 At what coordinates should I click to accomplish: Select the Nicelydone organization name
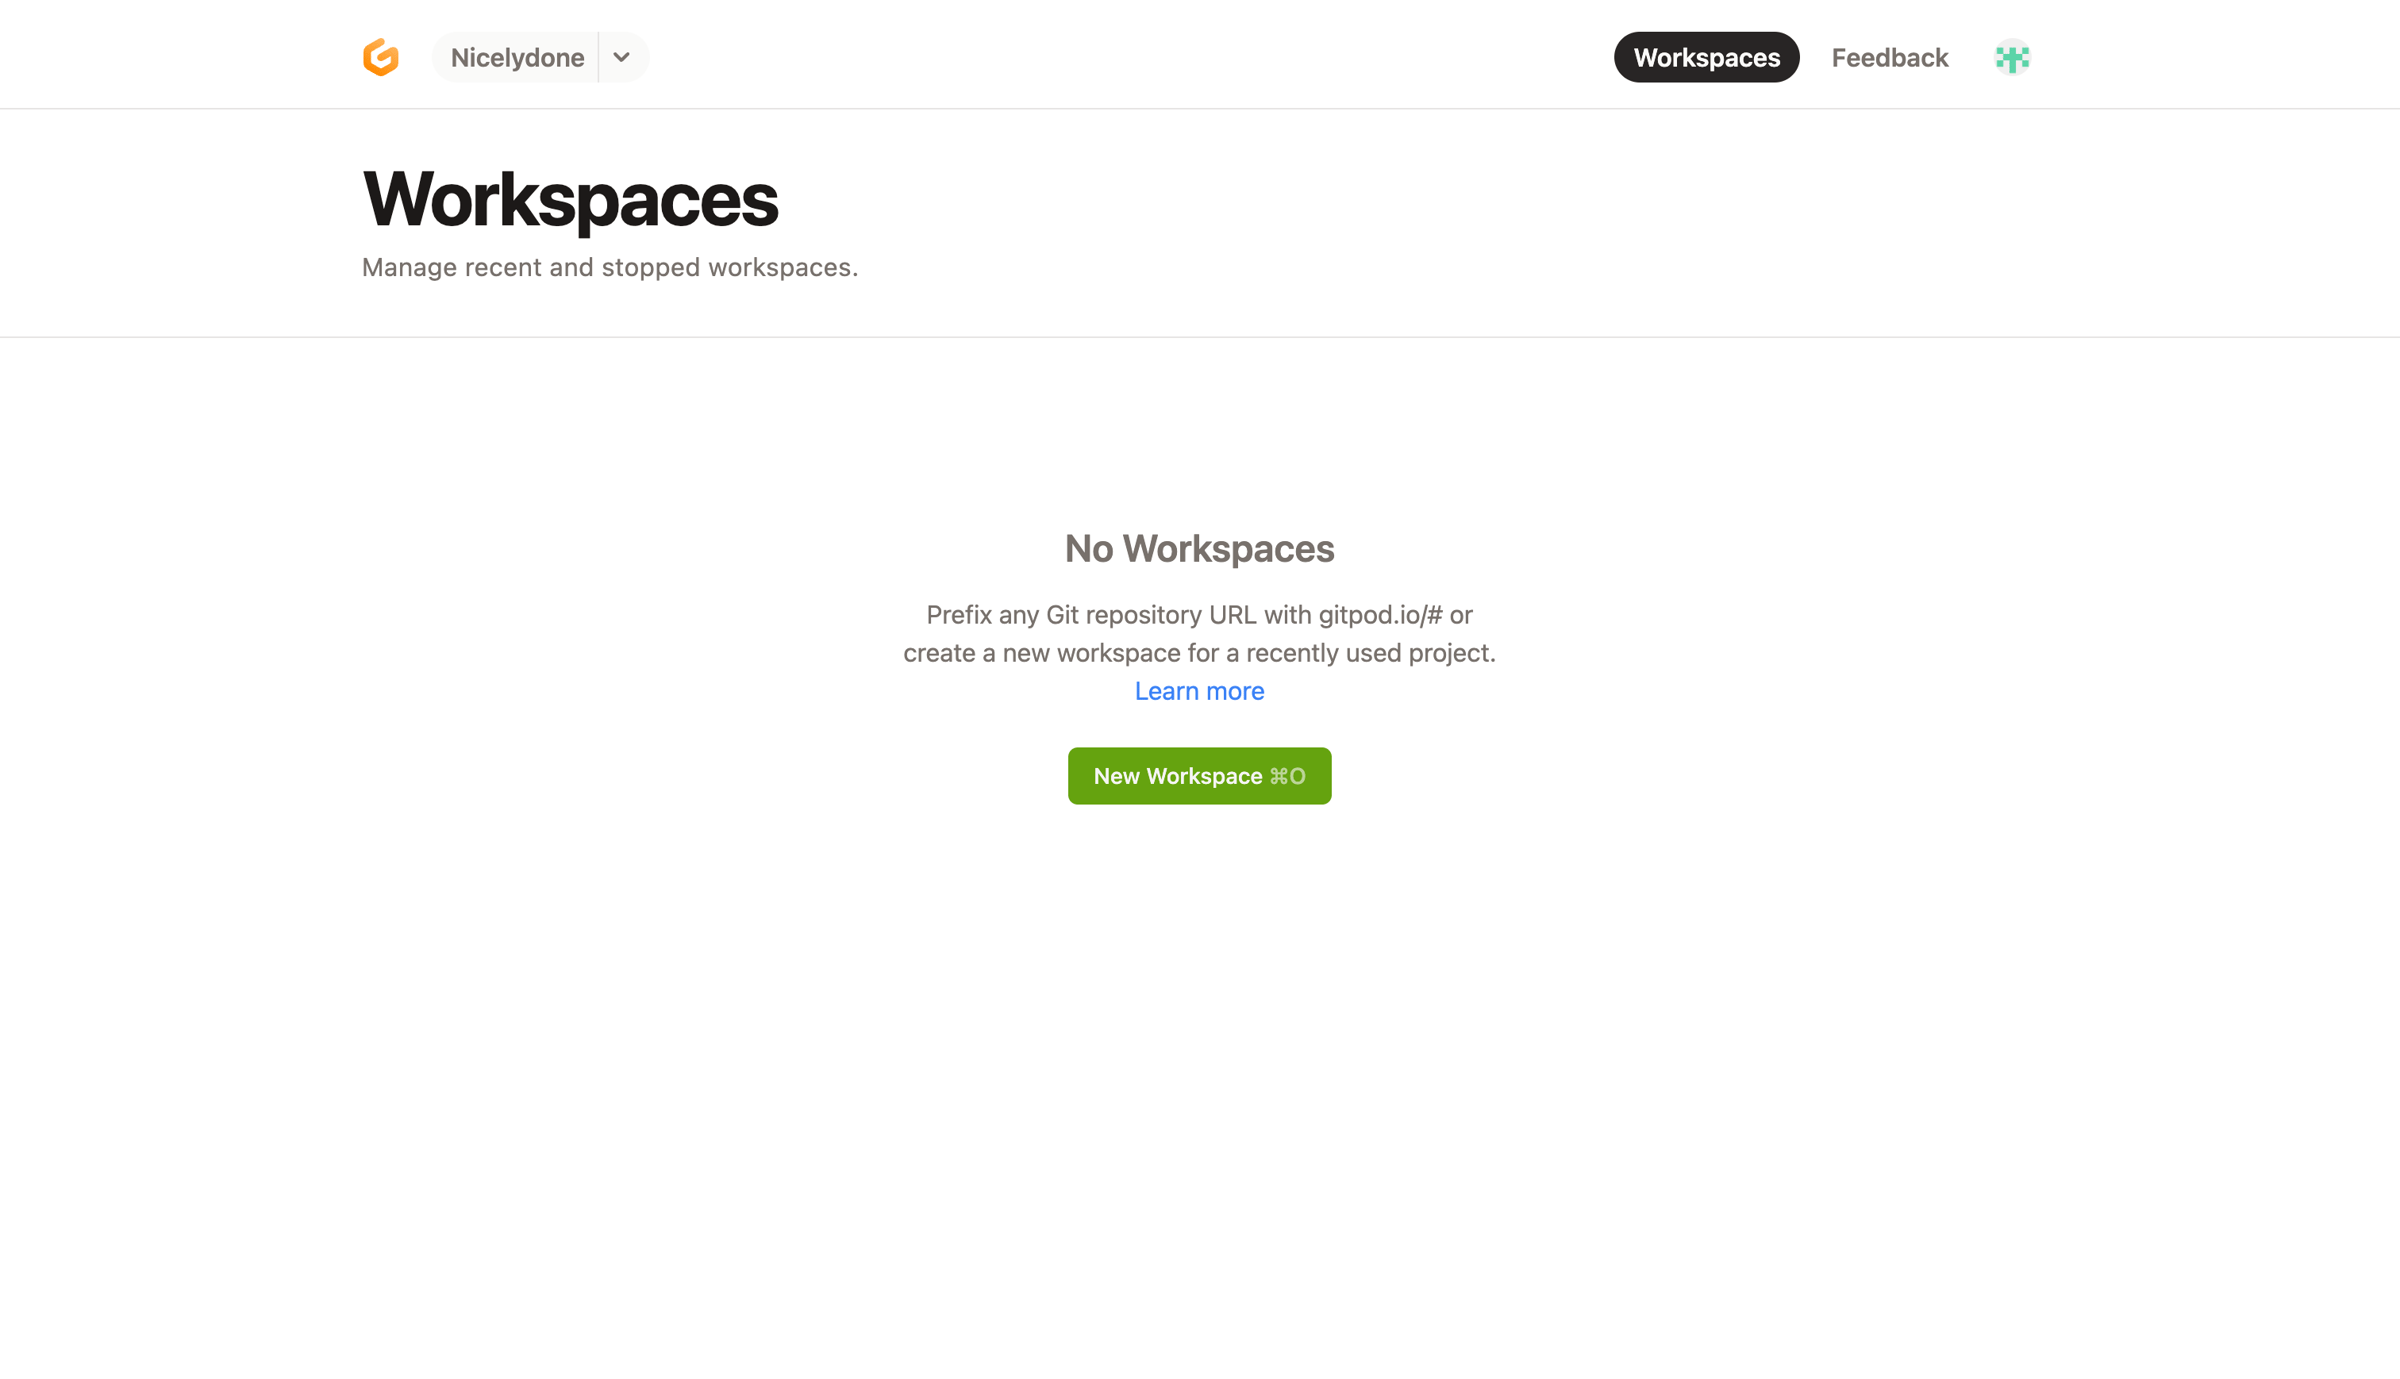tap(517, 57)
